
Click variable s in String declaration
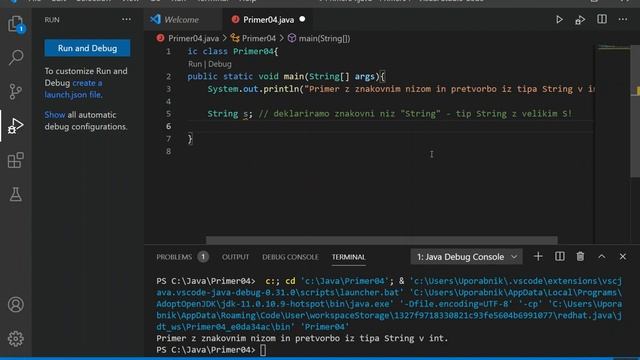click(246, 114)
